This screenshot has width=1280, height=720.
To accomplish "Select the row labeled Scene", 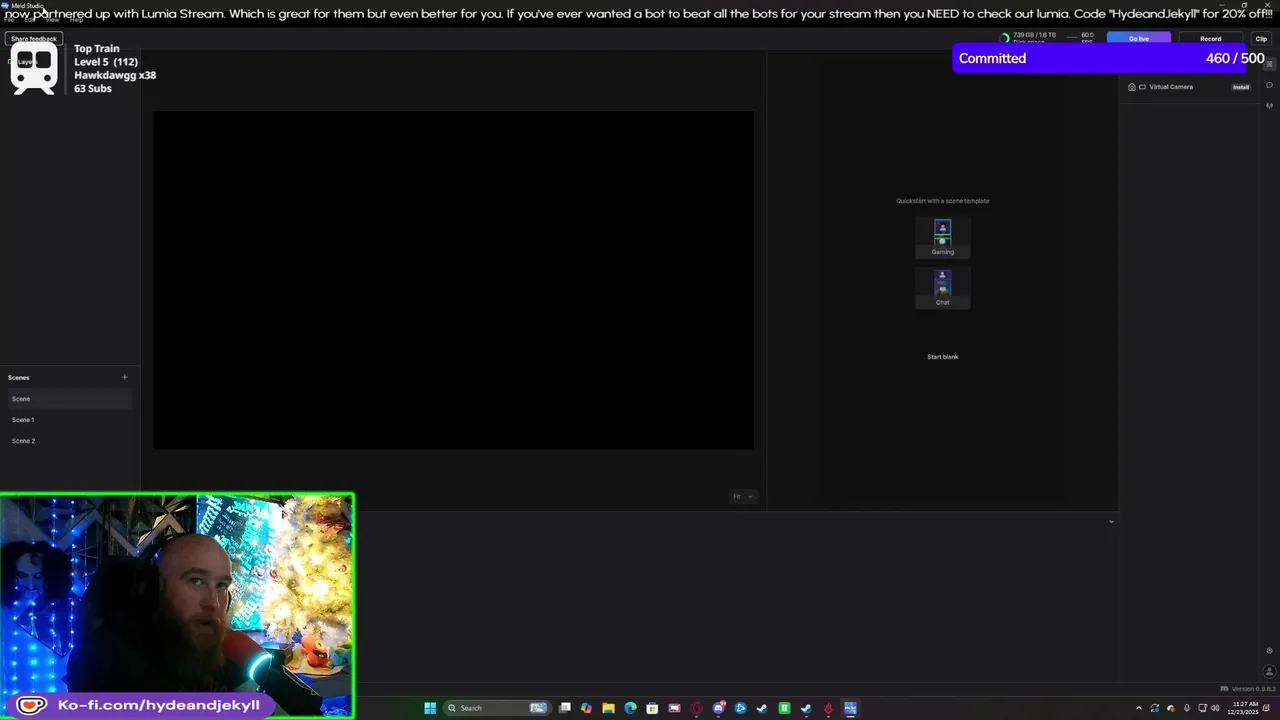I will 69,399.
